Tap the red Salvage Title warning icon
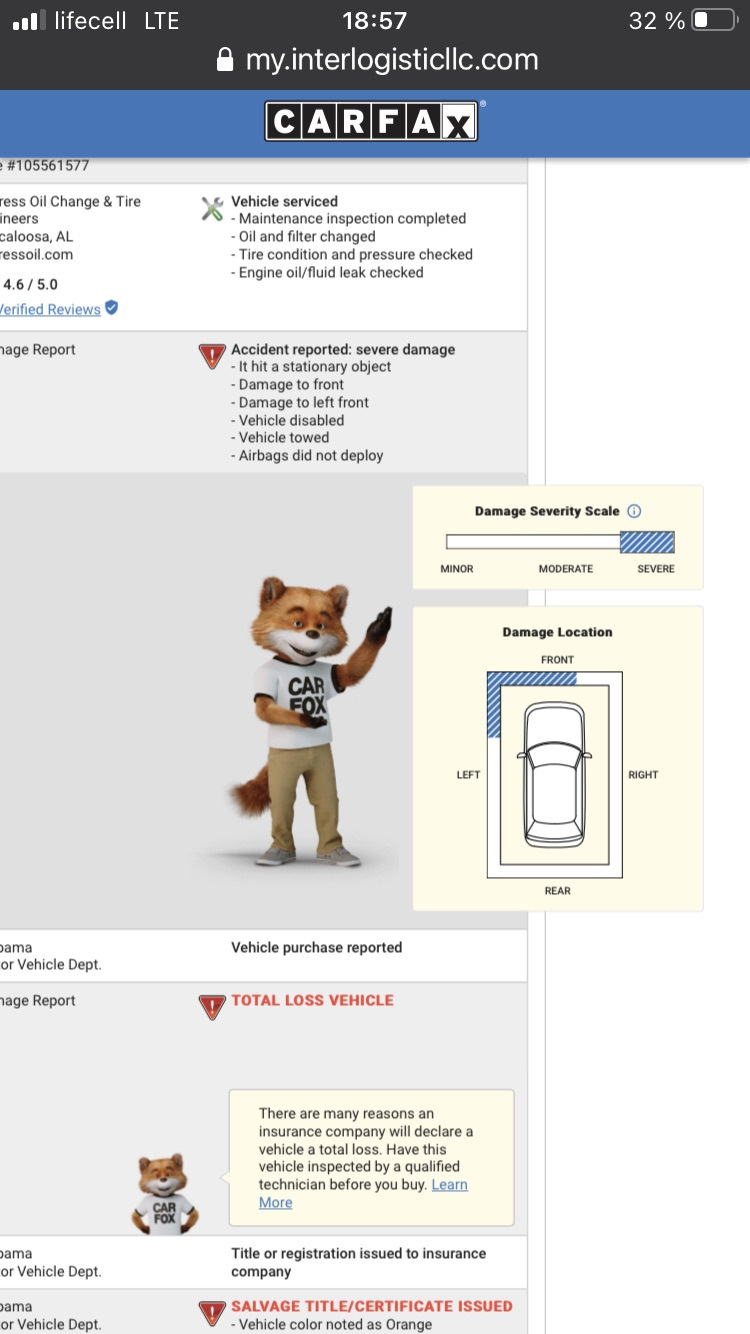The width and height of the screenshot is (750, 1334). 212,1312
